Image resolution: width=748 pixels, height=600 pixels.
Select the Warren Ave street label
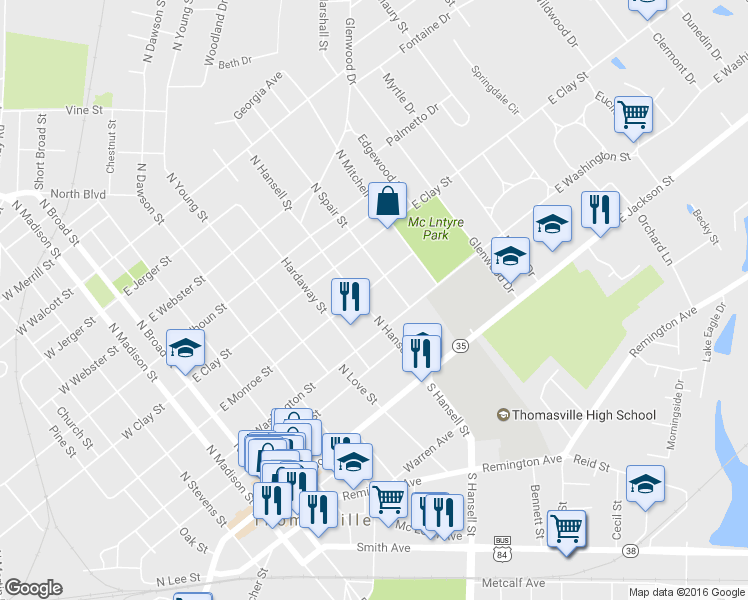pyautogui.click(x=428, y=451)
